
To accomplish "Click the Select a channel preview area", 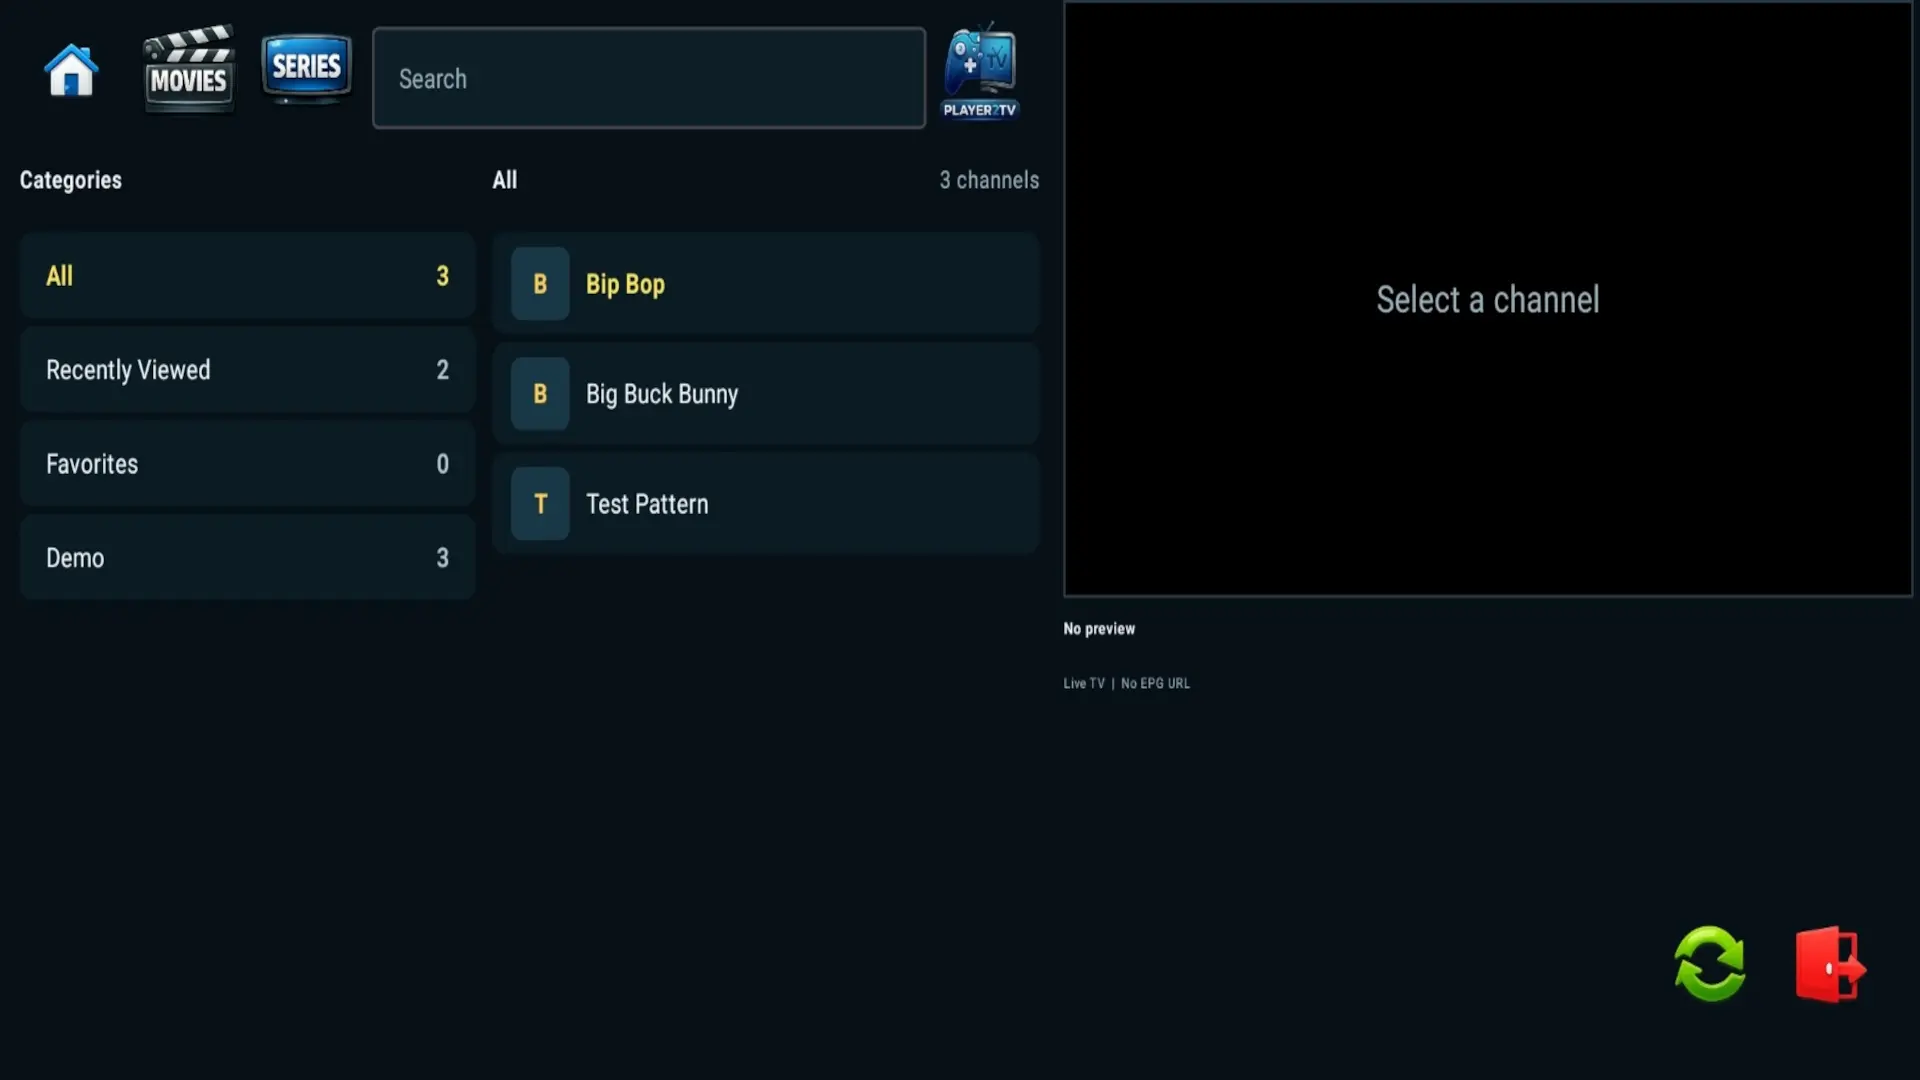I will pos(1488,299).
